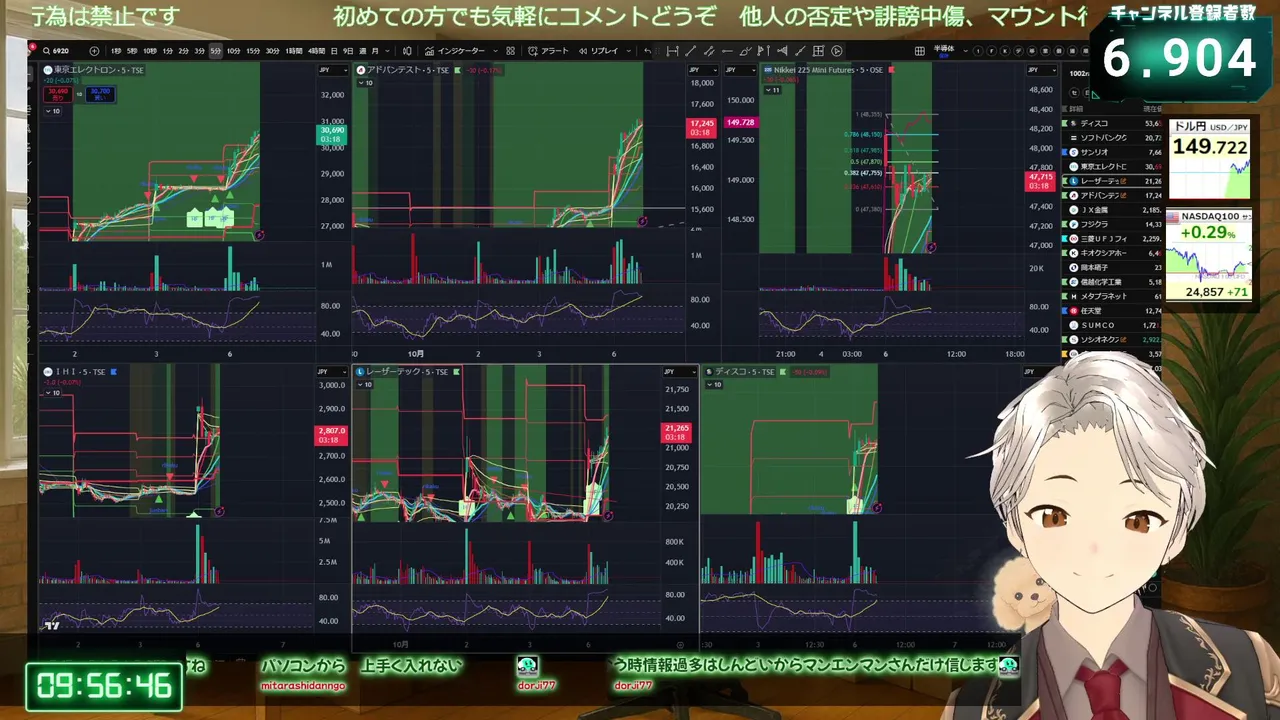
Task: Click the circled play icon in toolbar
Action: (837, 51)
